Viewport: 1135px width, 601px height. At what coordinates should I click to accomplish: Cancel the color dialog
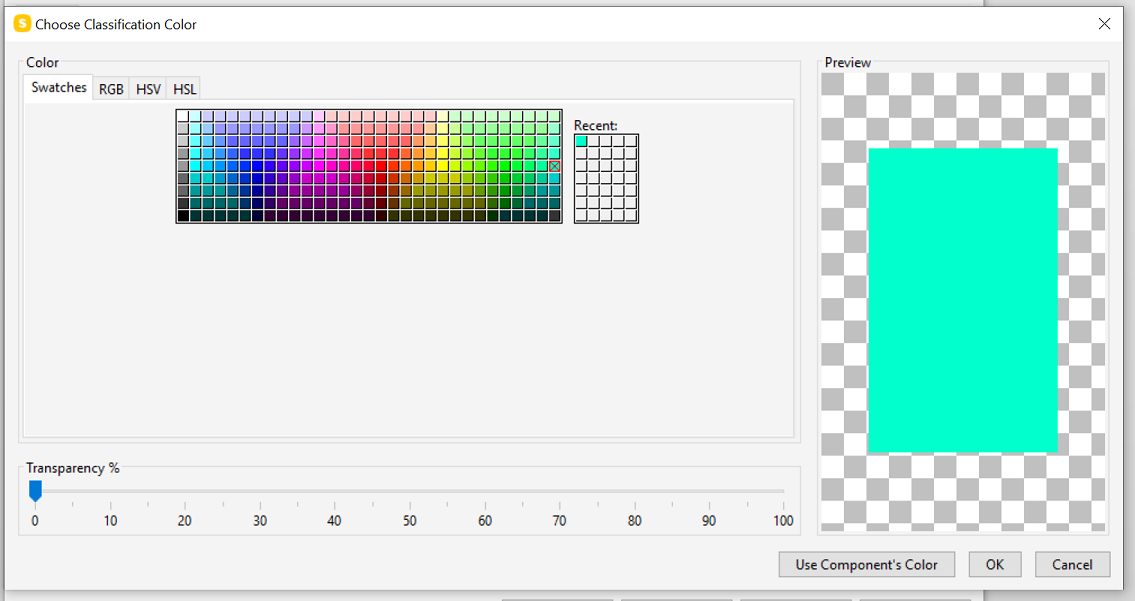pyautogui.click(x=1072, y=565)
